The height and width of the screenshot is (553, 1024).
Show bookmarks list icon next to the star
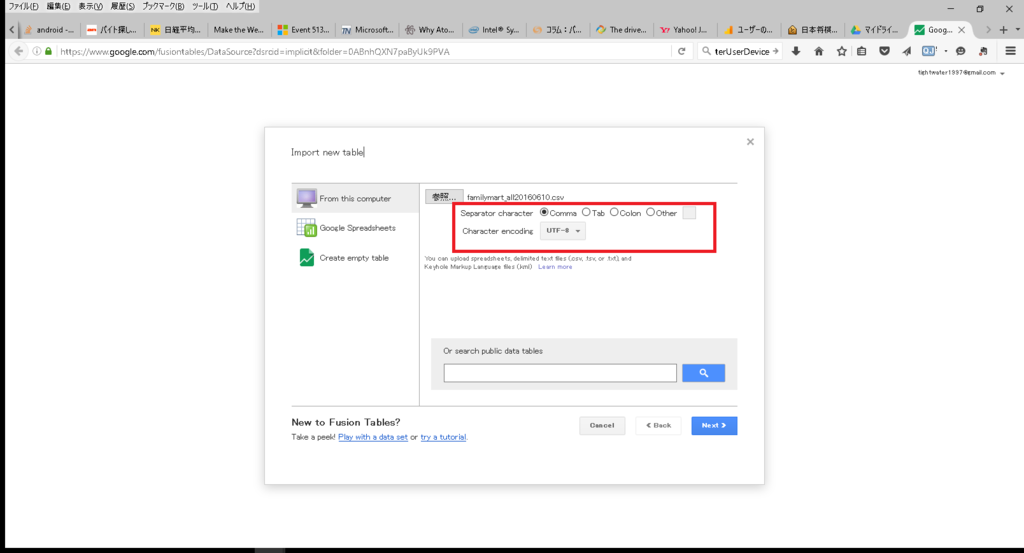(862, 51)
